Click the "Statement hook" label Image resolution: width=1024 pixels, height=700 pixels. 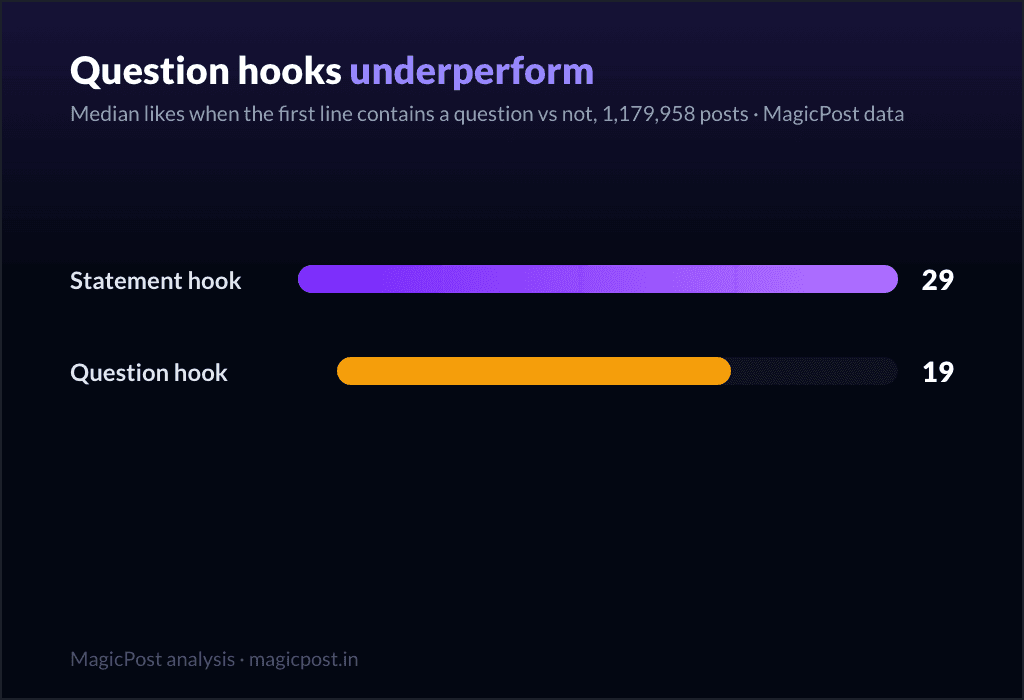point(155,281)
